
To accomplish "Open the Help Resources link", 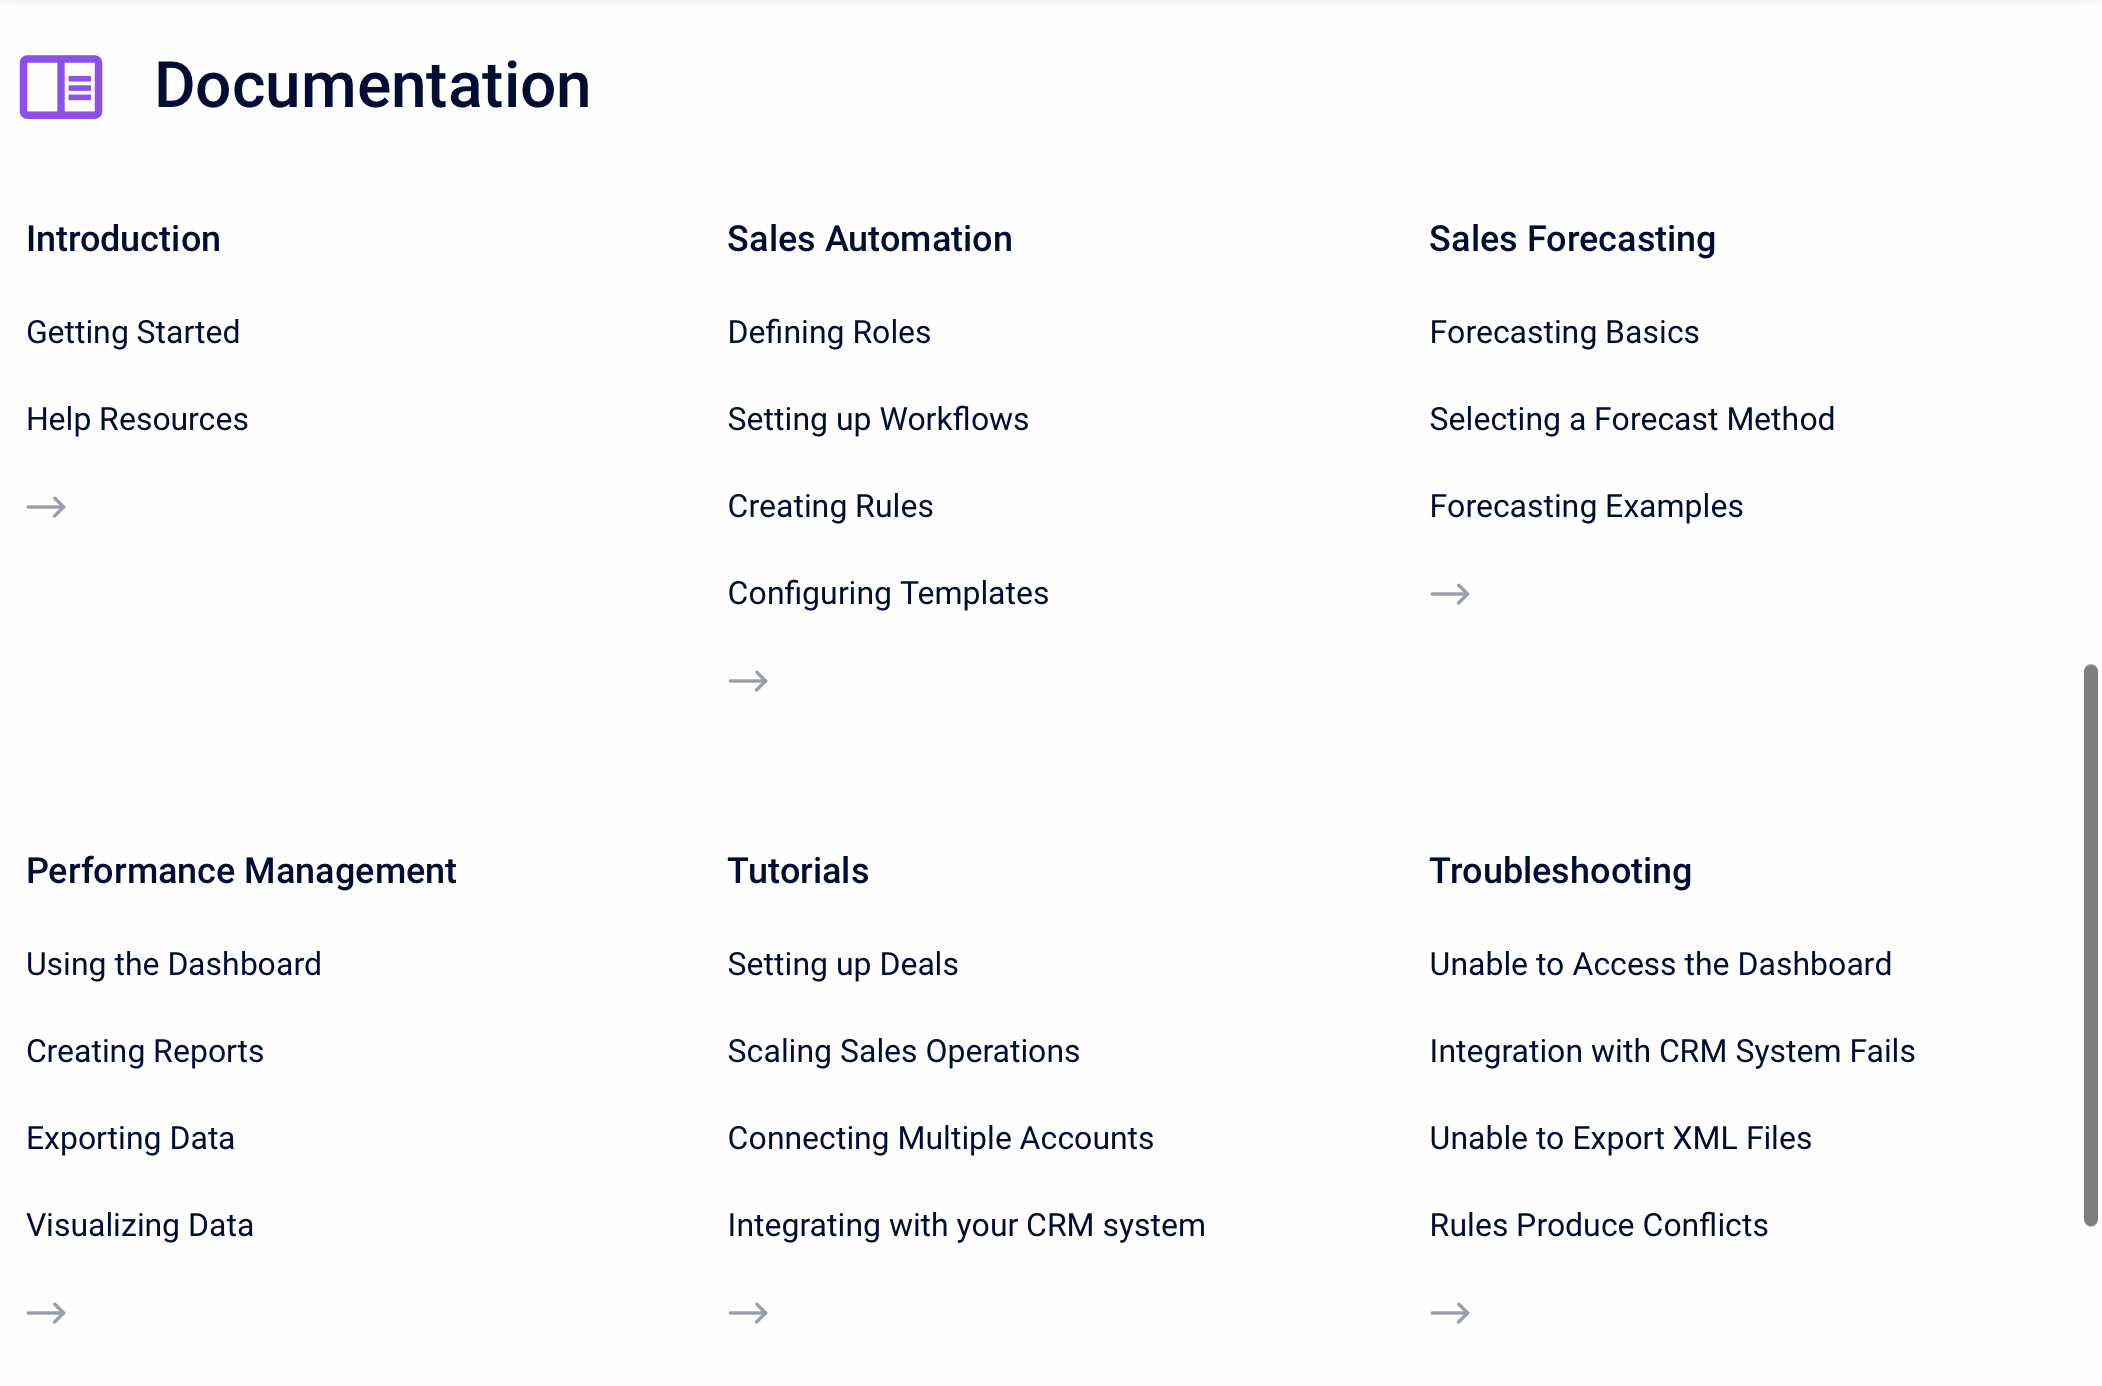I will (137, 419).
